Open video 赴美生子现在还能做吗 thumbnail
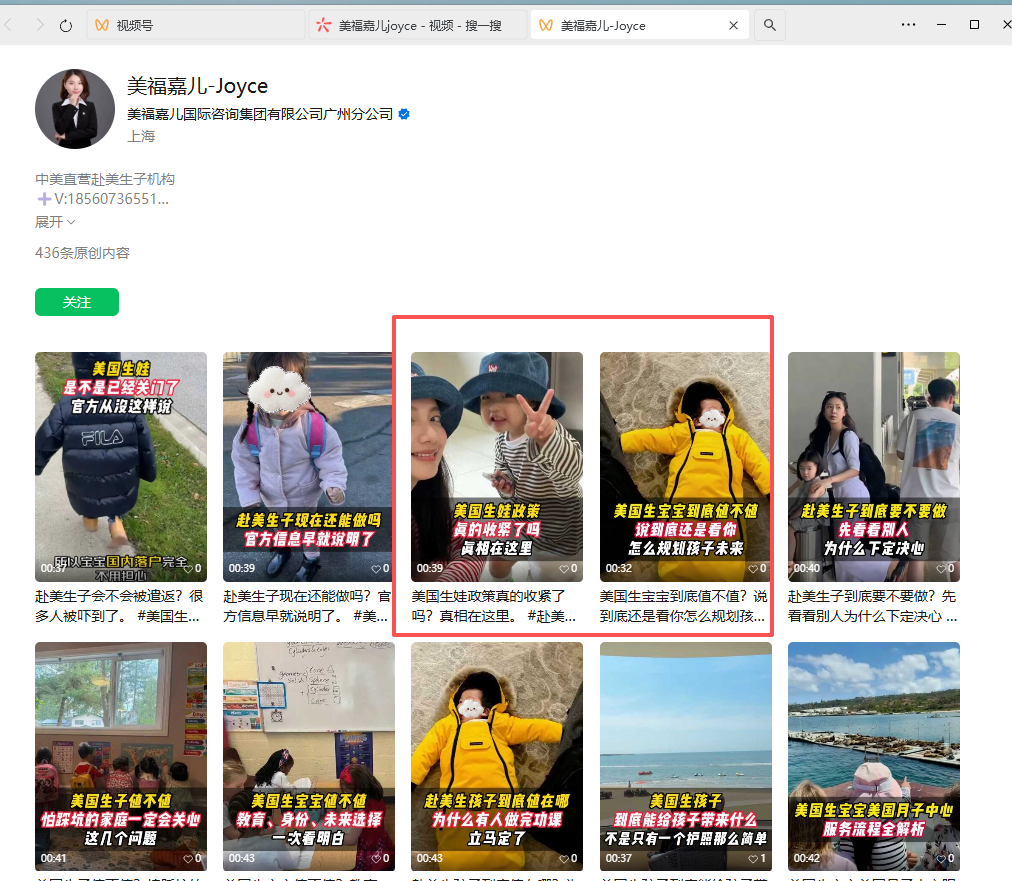The width and height of the screenshot is (1012, 881). [309, 467]
